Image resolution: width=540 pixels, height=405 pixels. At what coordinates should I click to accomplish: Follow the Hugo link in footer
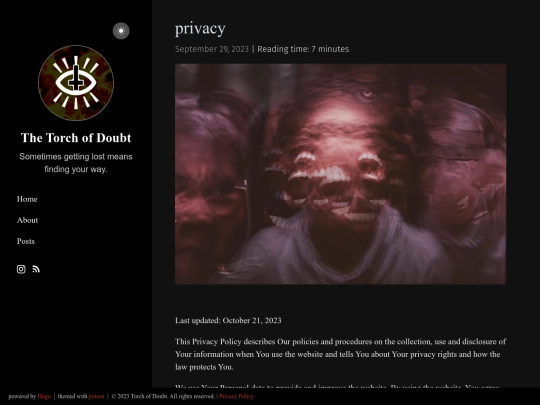44,396
